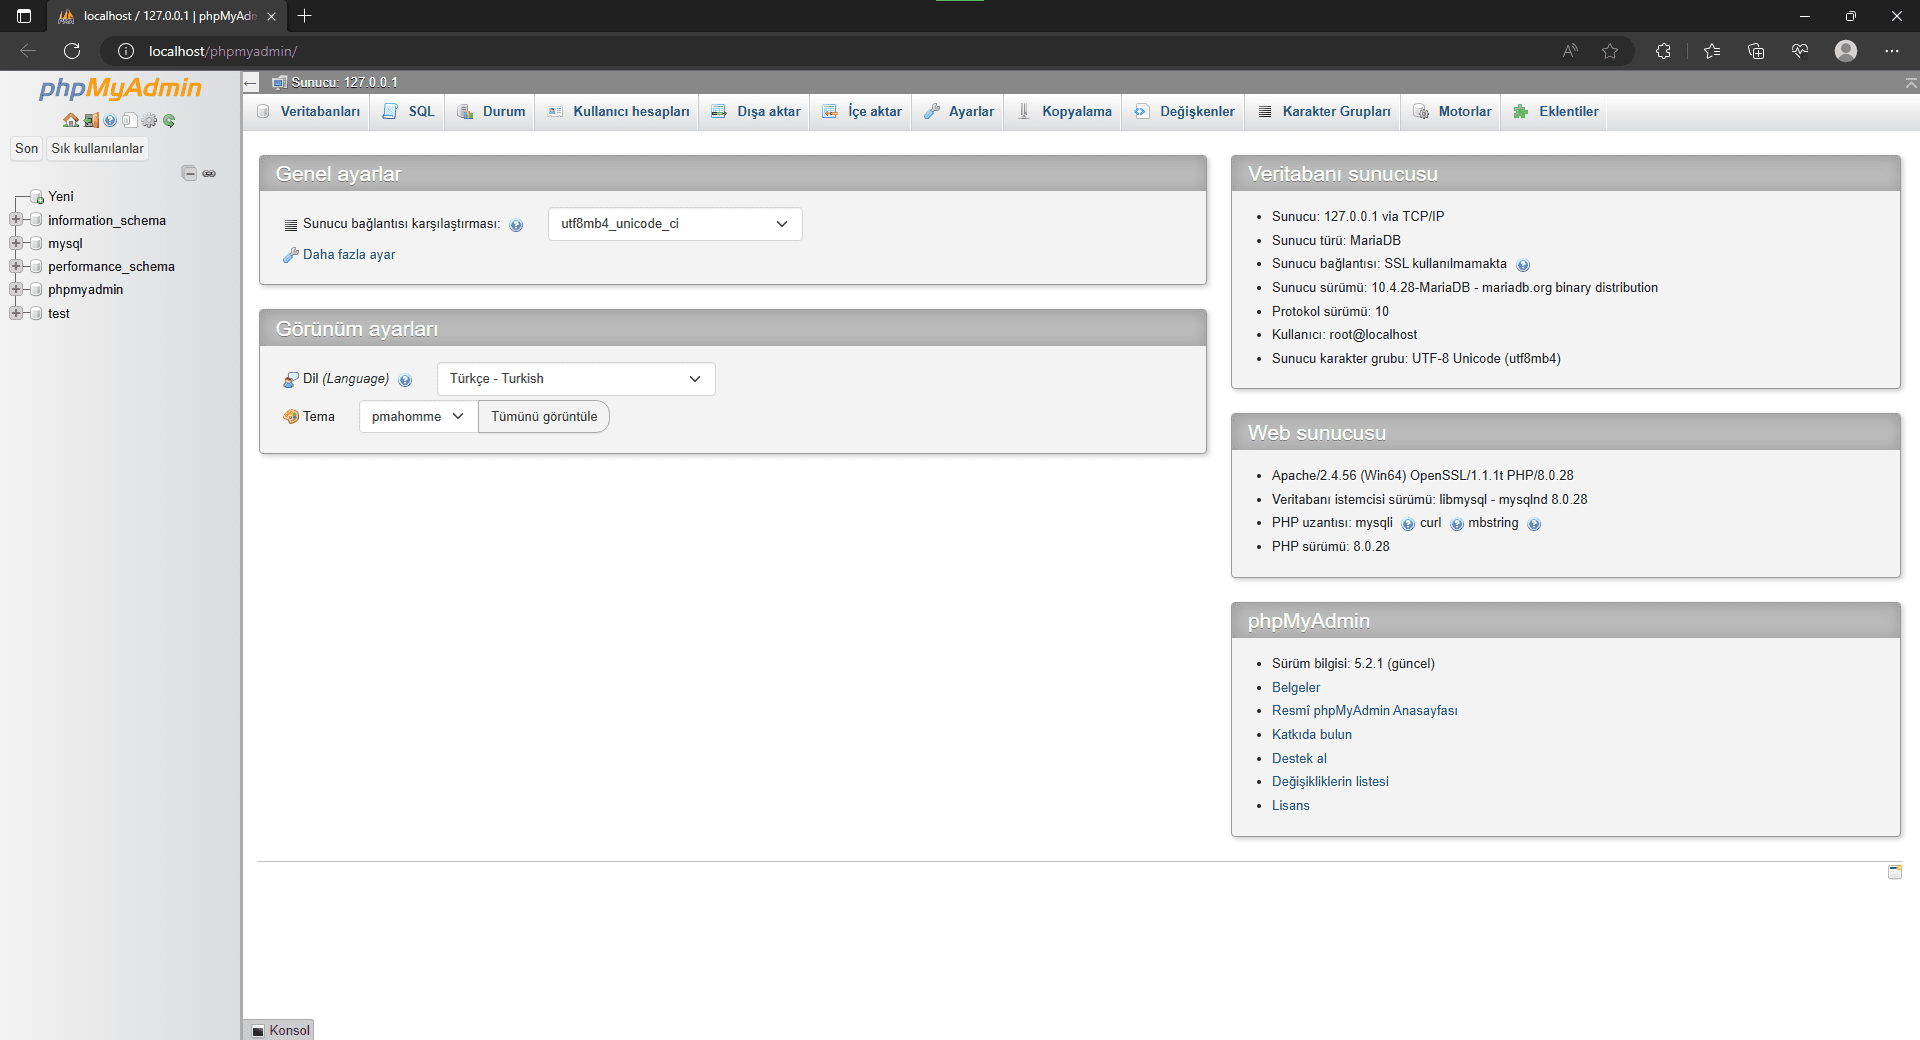Viewport: 1920px width, 1040px height.
Task: Click the log out door icon
Action: pyautogui.click(x=90, y=121)
